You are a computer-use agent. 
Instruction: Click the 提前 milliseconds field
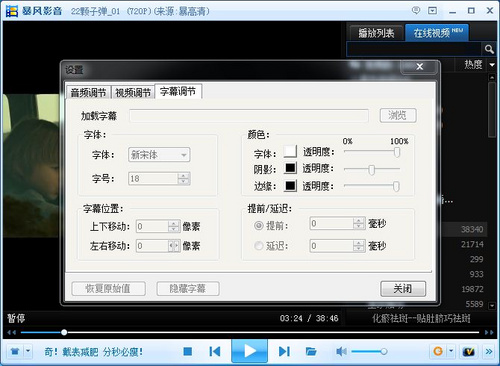click(331, 223)
